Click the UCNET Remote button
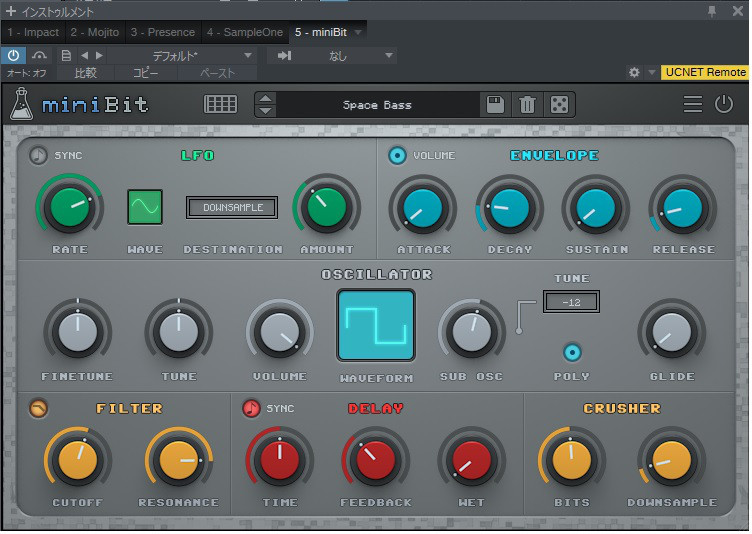Viewport: 752px width, 534px height. 705,72
